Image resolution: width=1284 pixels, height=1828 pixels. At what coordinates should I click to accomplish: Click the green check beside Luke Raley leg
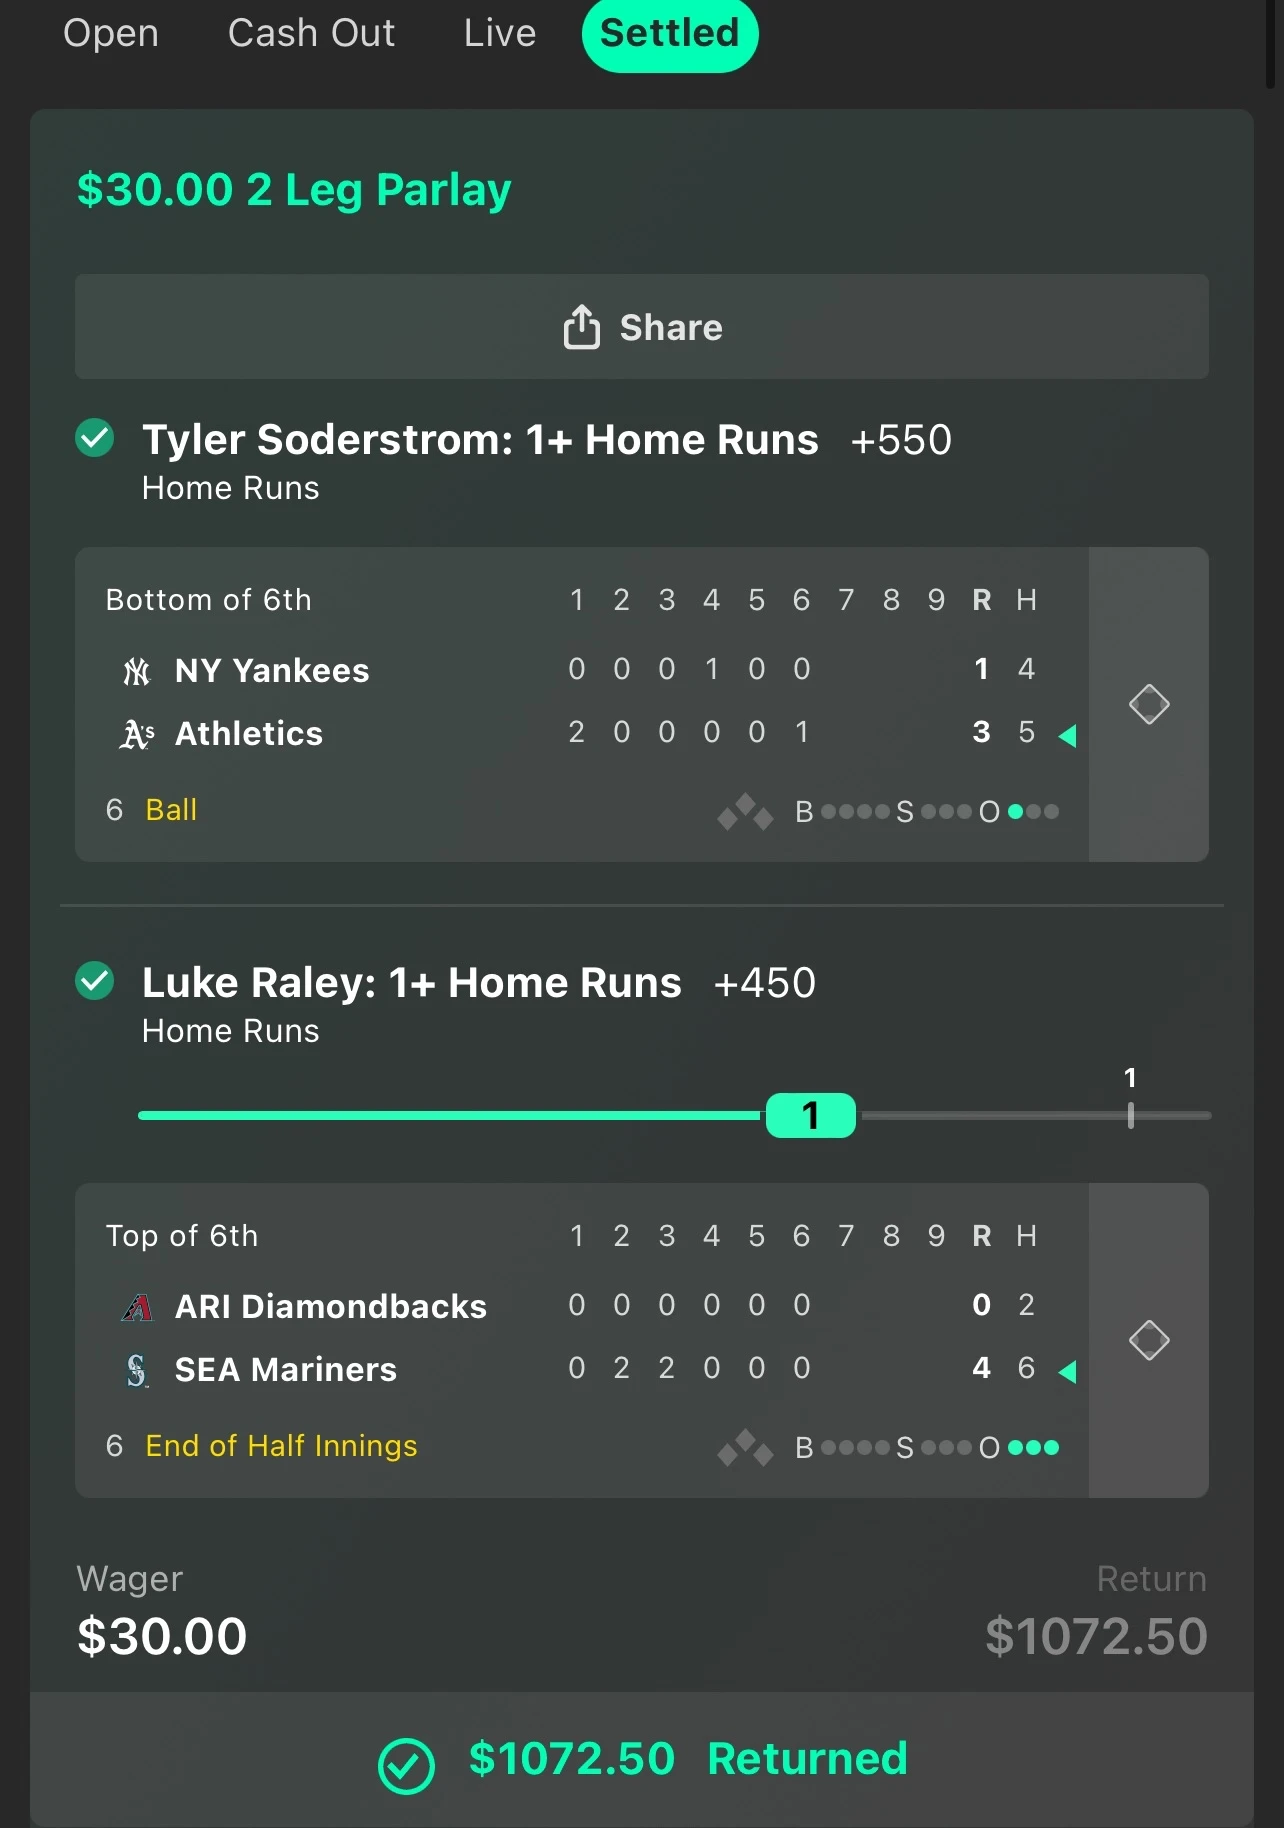(95, 981)
